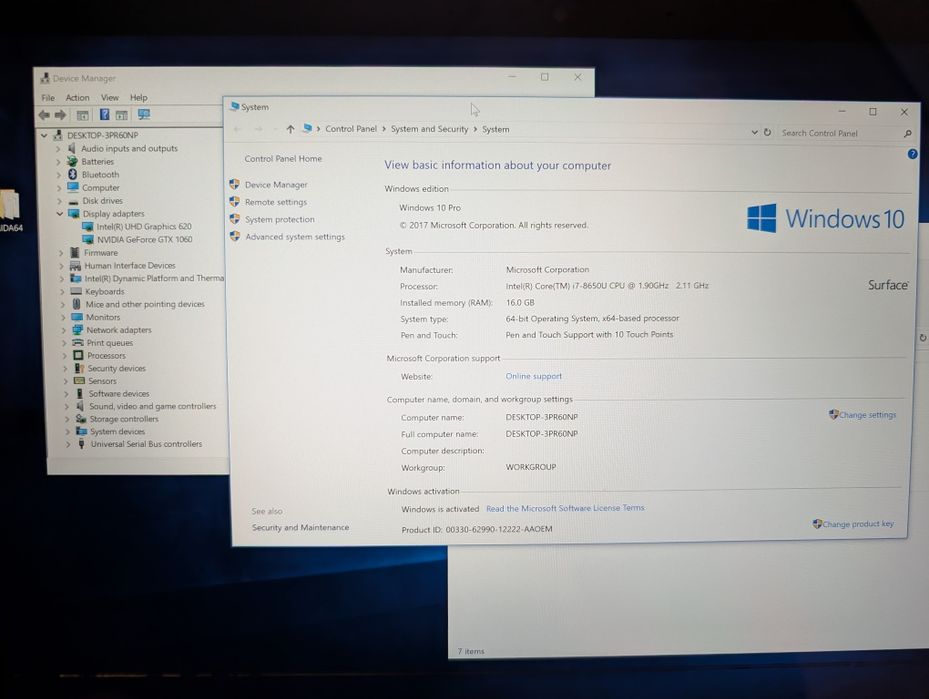The height and width of the screenshot is (699, 929).
Task: Click the Product ID 00330-62990-12222-AAOEM text
Action: 476,529
